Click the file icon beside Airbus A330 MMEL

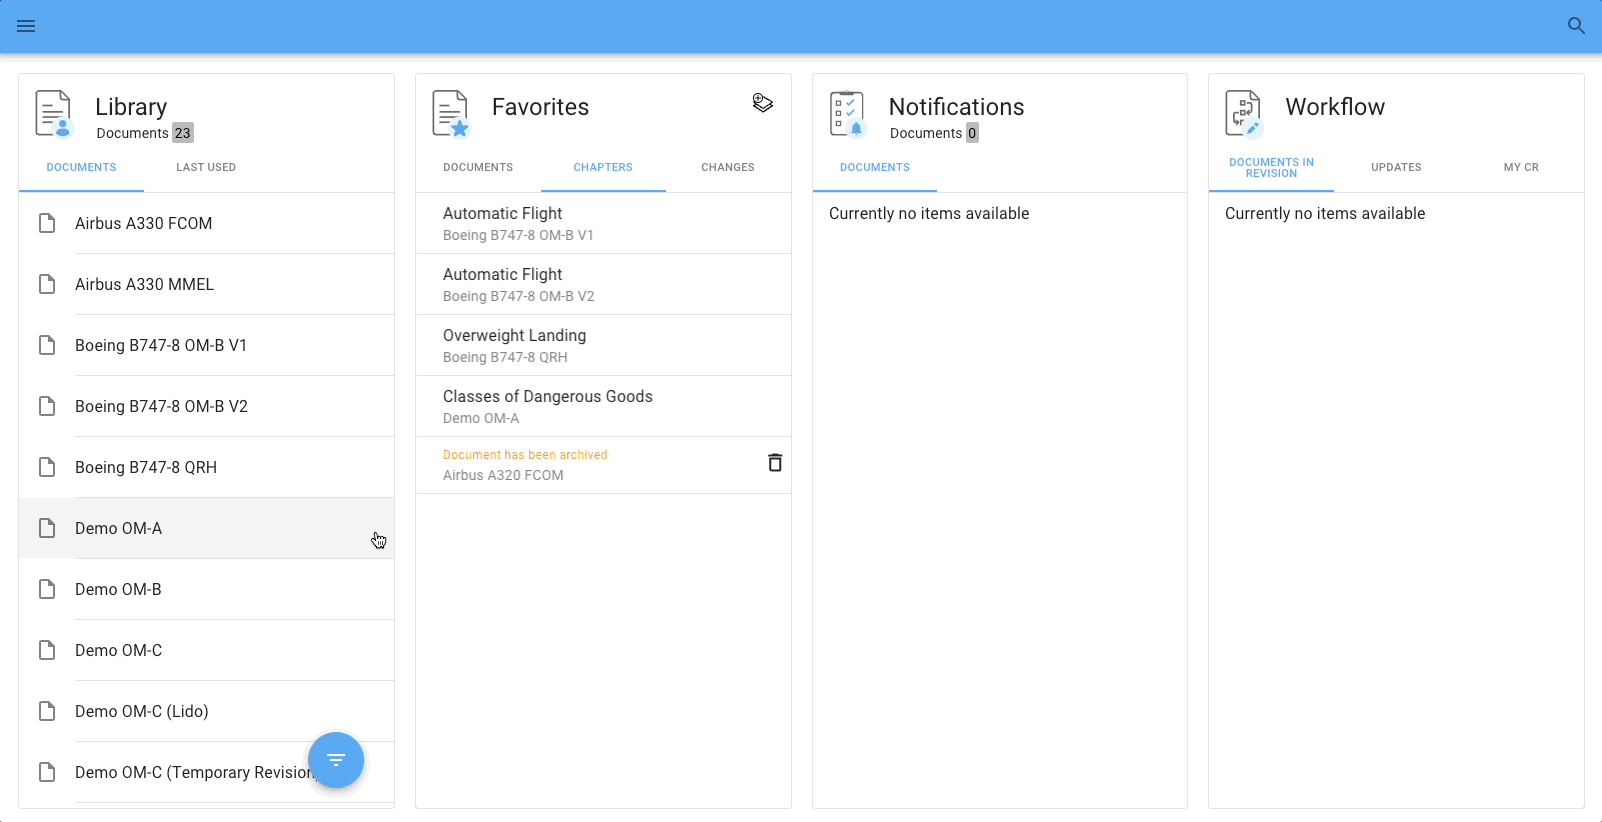pyautogui.click(x=47, y=284)
